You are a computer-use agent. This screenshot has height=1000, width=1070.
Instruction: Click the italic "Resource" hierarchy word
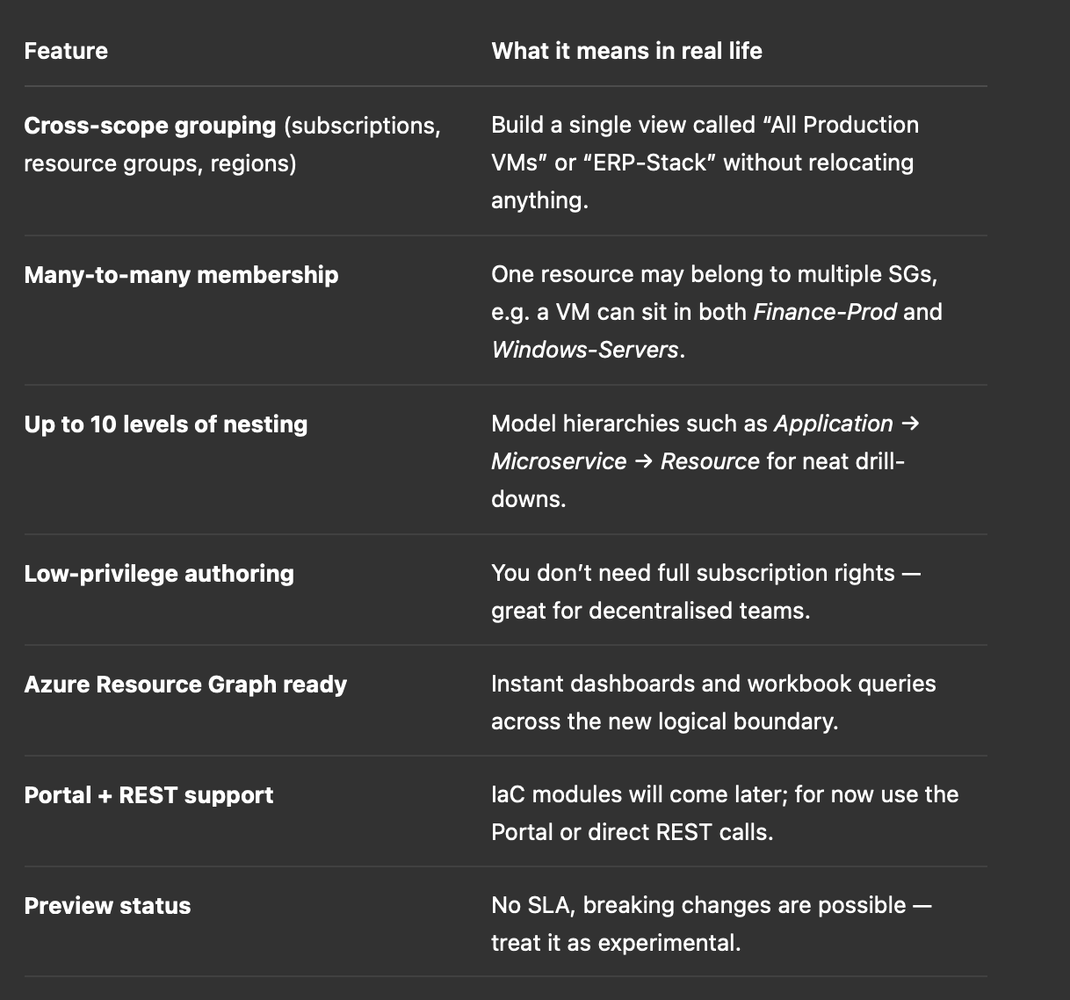click(710, 461)
